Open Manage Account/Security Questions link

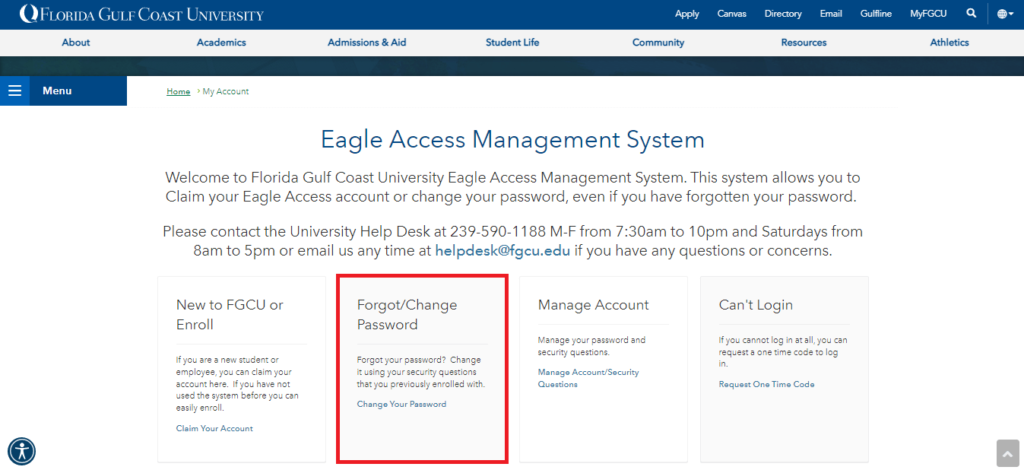[x=588, y=379]
